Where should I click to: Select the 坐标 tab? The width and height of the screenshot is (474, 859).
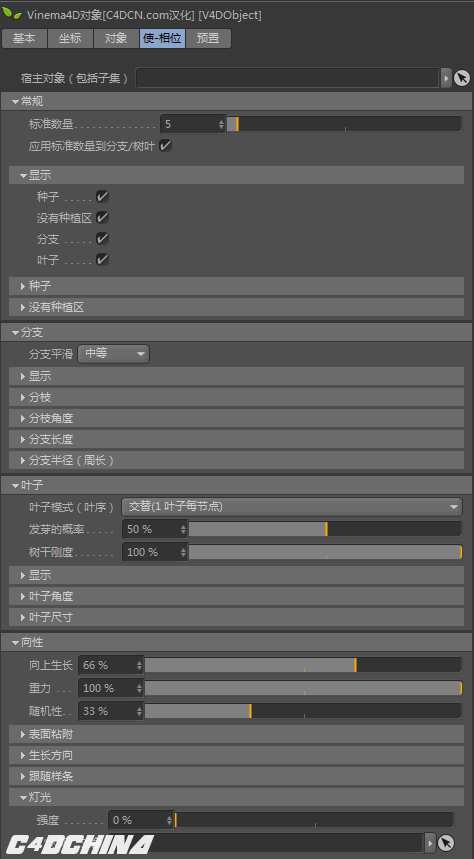pos(70,38)
